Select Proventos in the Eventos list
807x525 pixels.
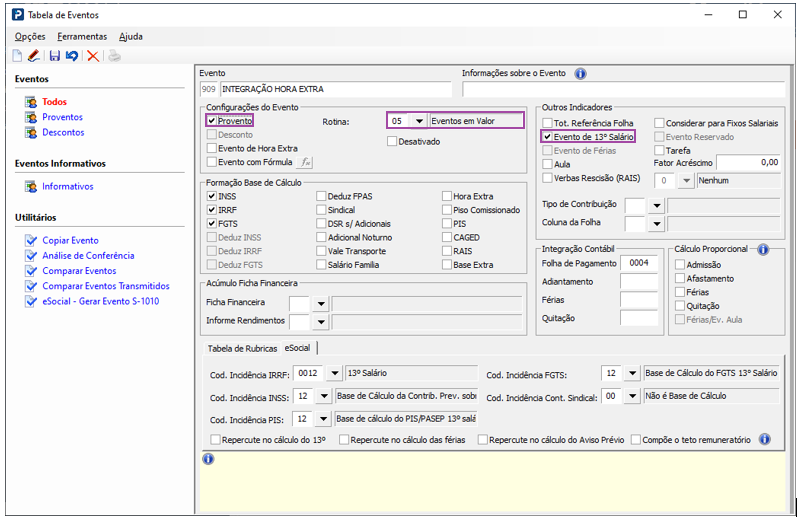click(x=62, y=117)
